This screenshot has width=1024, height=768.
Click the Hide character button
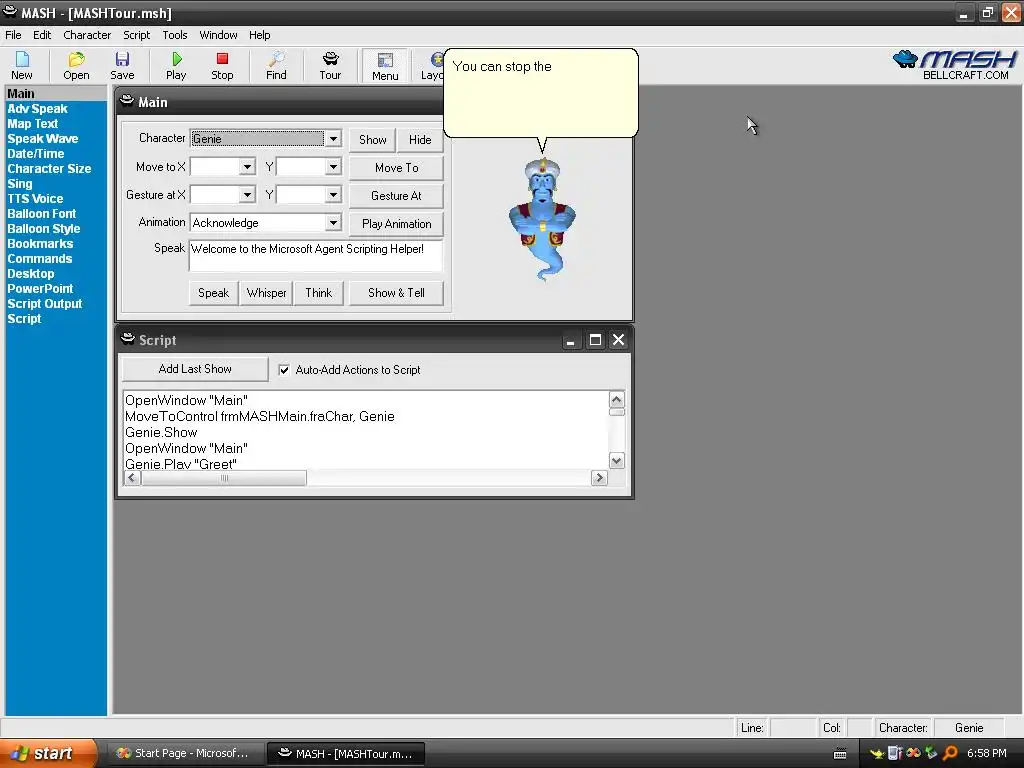coord(420,140)
